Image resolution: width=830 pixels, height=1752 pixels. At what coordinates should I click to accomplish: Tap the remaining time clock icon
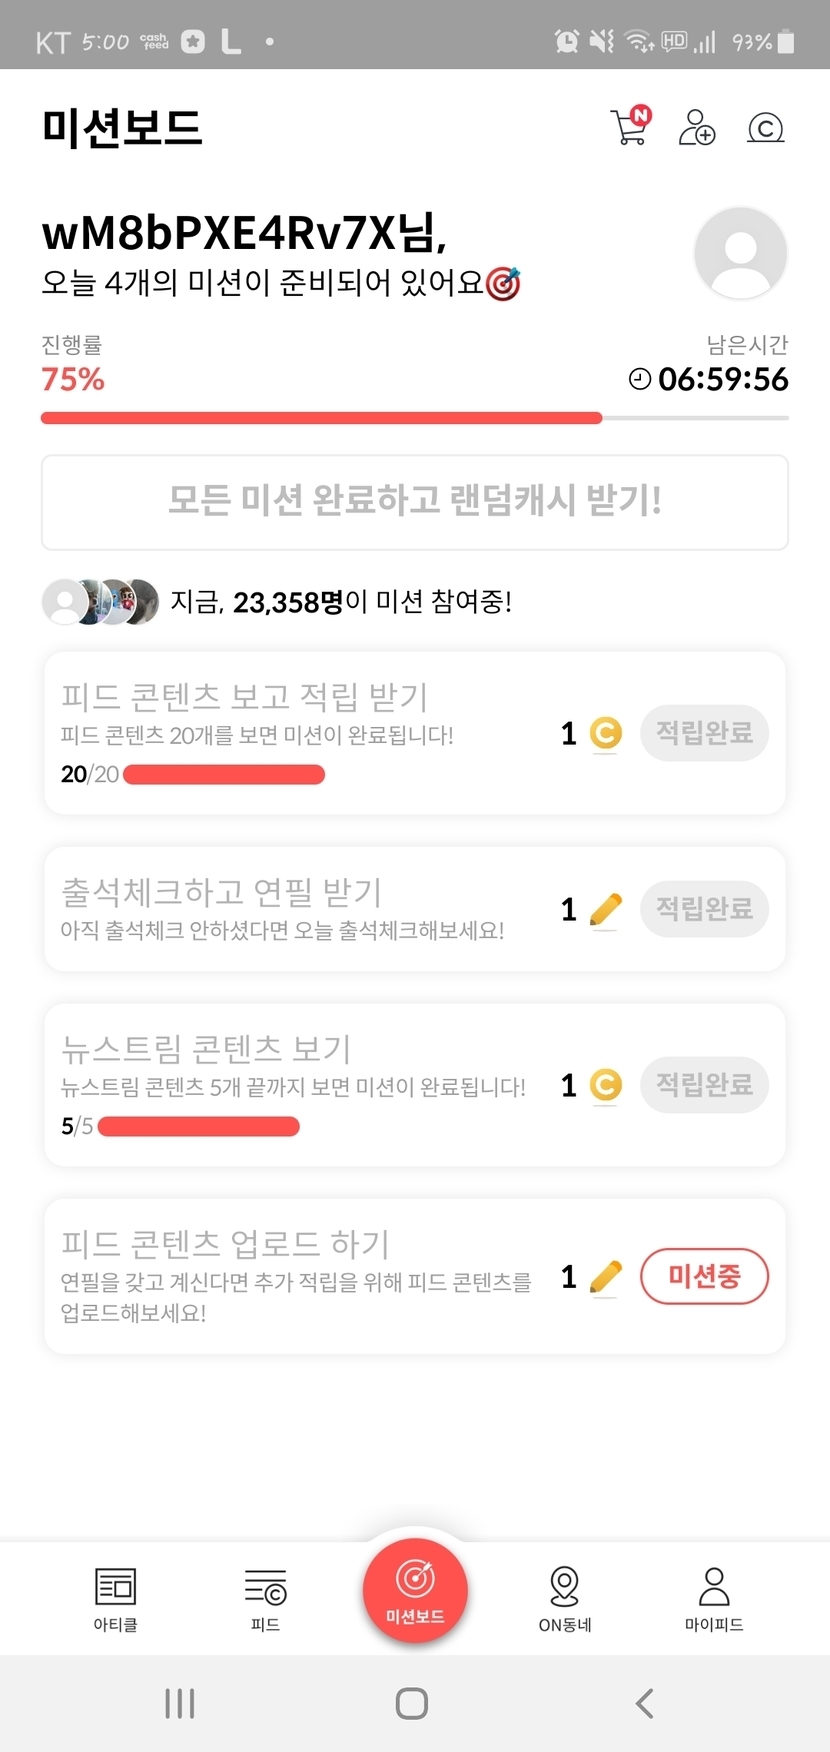coord(640,379)
